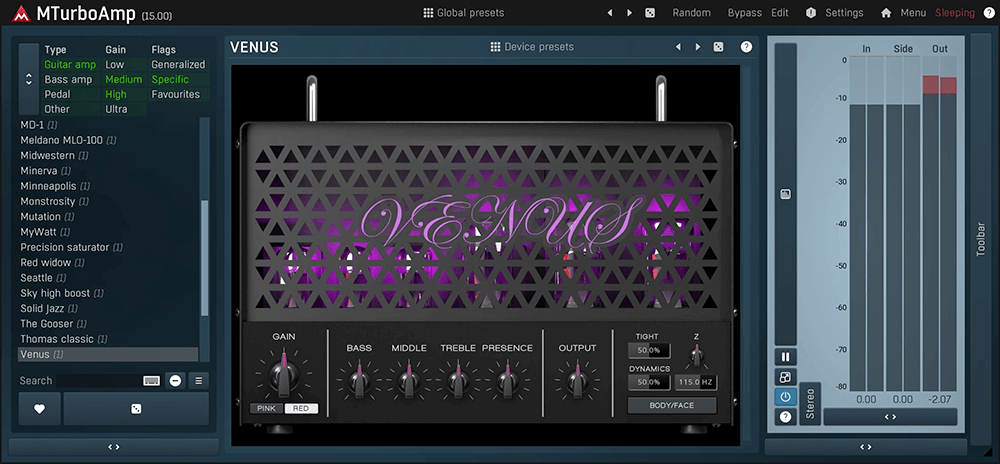Click the top-right help question mark
The image size is (1000, 464).
989,13
